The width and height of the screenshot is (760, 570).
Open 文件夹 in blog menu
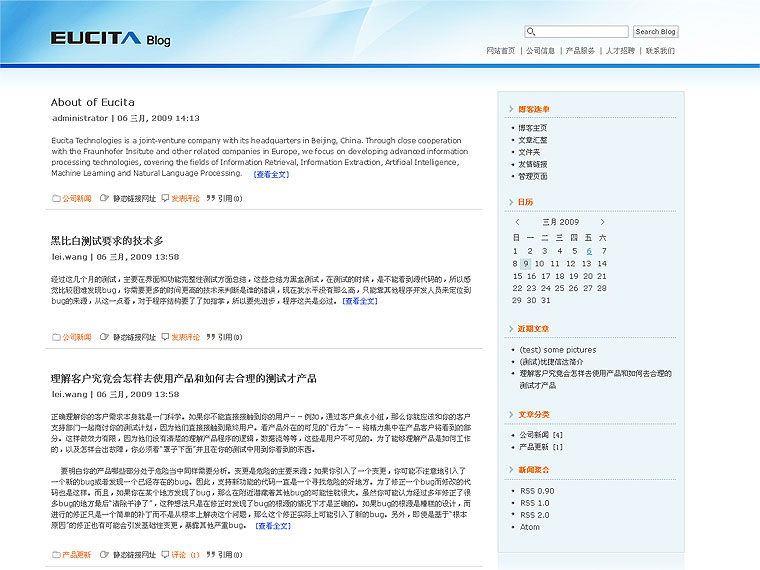pos(529,152)
